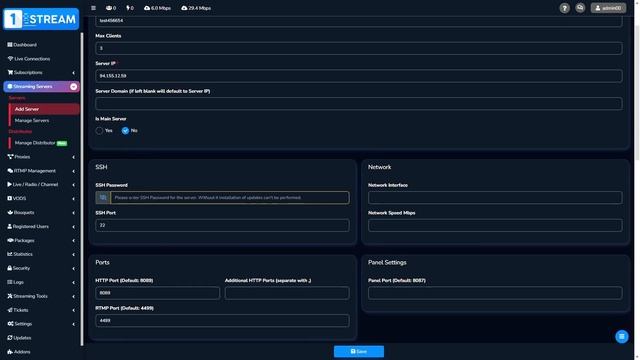Image resolution: width=640 pixels, height=360 pixels.
Task: Click into the SSH Password field
Action: [x=230, y=198]
